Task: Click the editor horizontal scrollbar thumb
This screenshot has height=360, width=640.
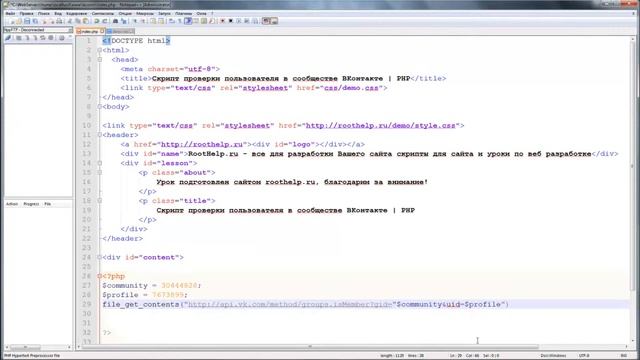Action: coord(310,347)
